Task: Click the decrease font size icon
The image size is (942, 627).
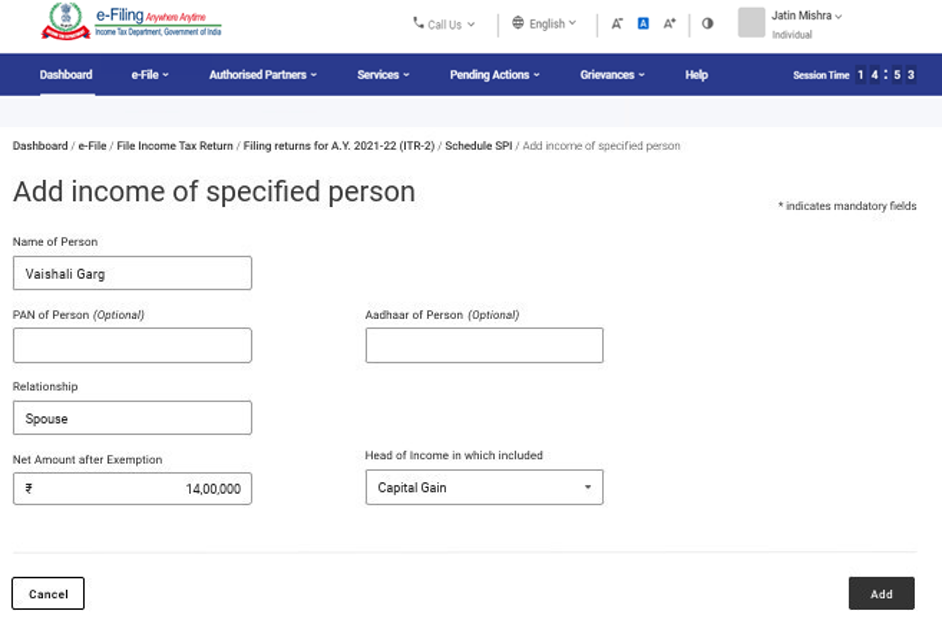Action: (x=617, y=24)
